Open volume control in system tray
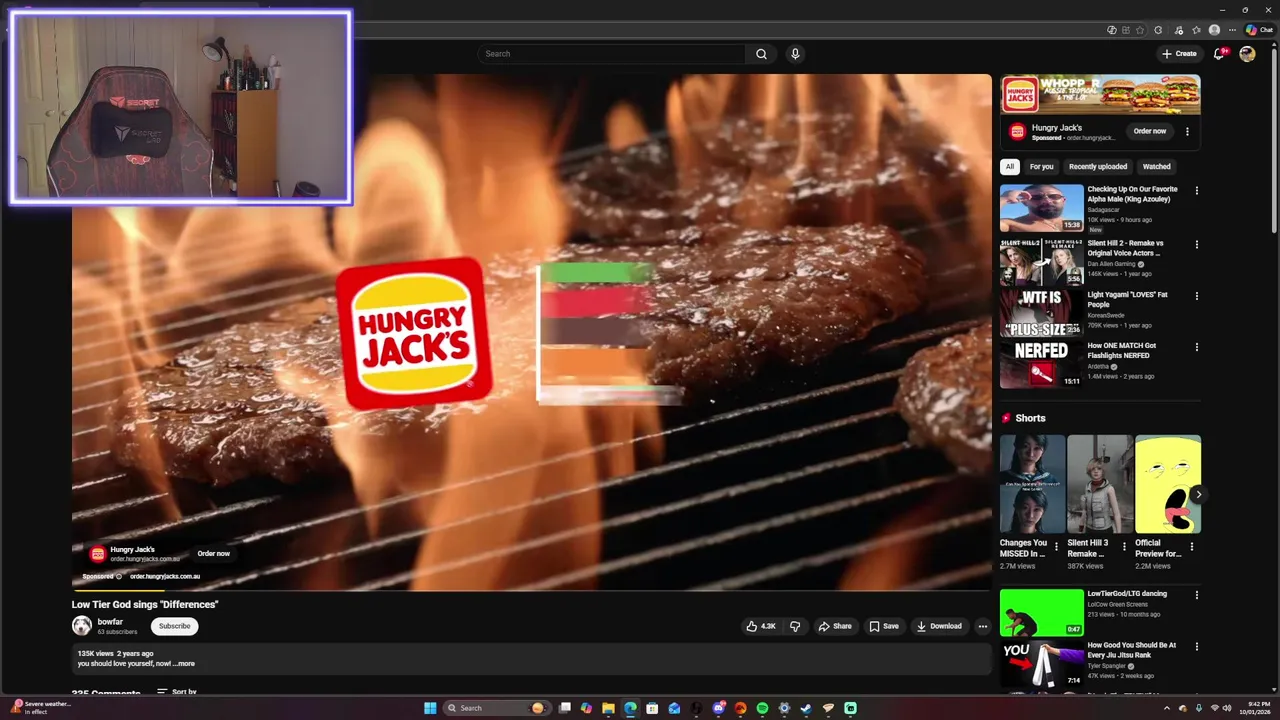1280x720 pixels. (1227, 708)
